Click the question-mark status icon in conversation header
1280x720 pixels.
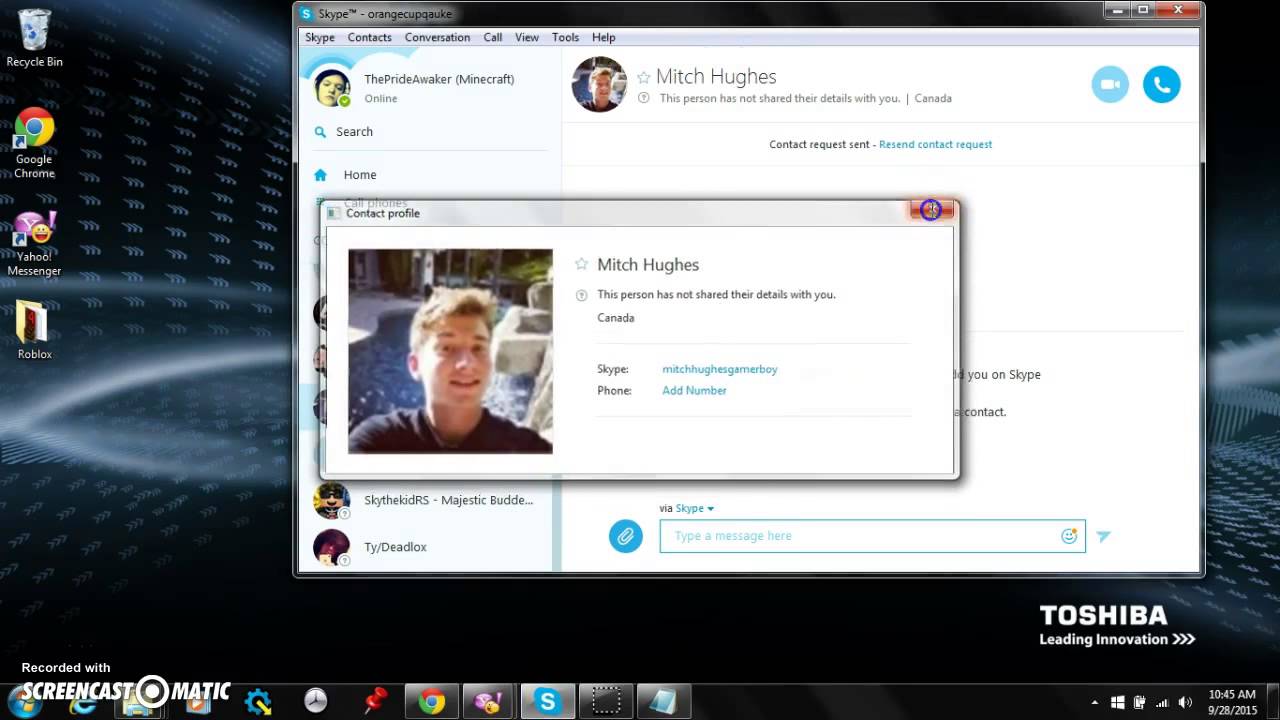[x=643, y=98]
